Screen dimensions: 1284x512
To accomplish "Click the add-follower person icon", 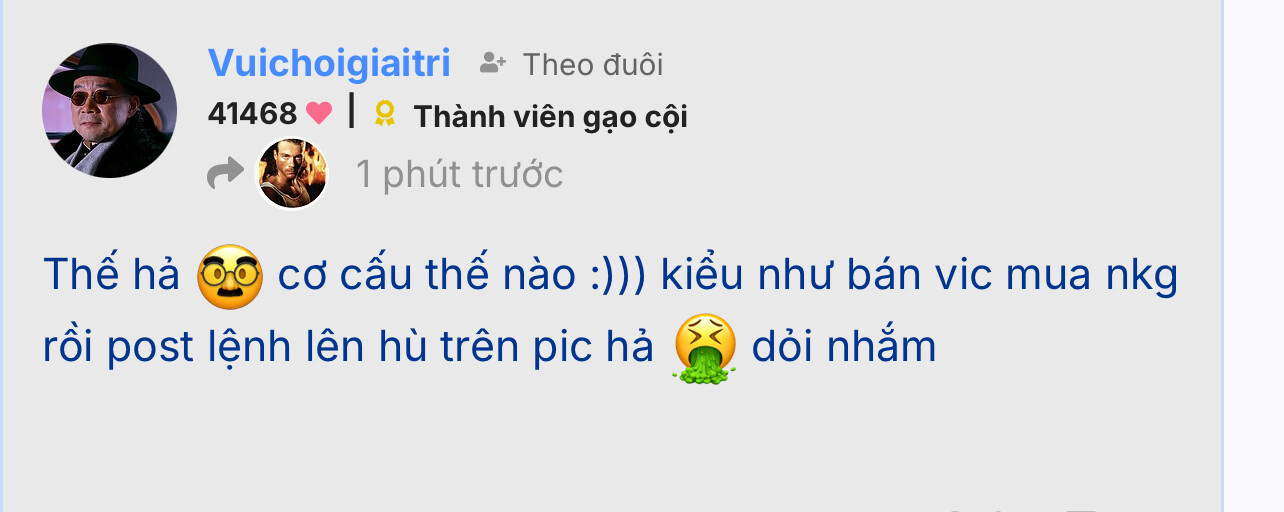I will click(x=492, y=64).
